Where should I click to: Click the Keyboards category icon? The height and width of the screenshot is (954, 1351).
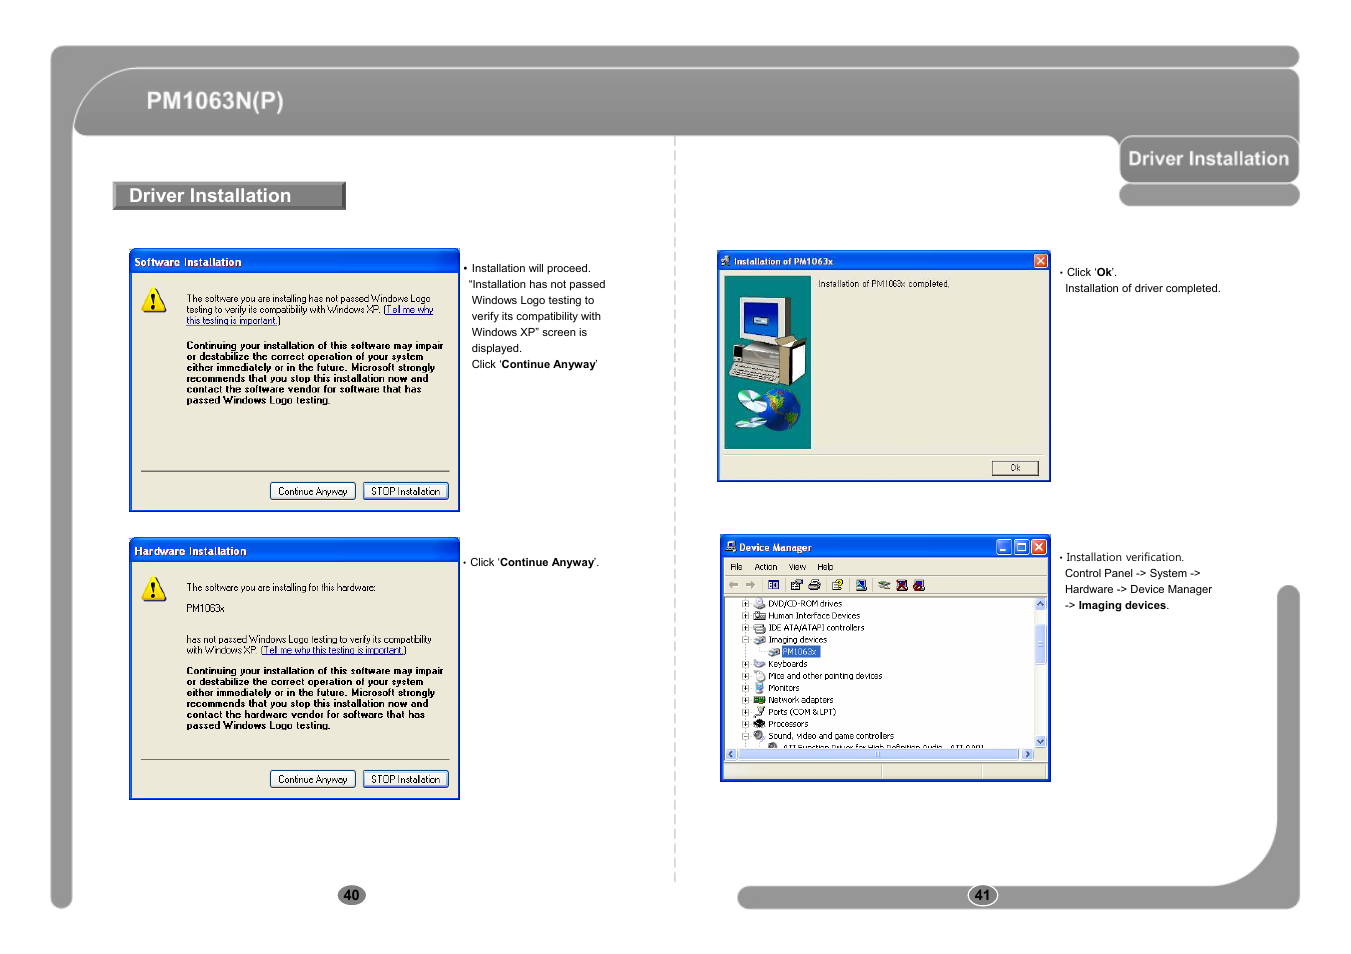click(x=759, y=663)
